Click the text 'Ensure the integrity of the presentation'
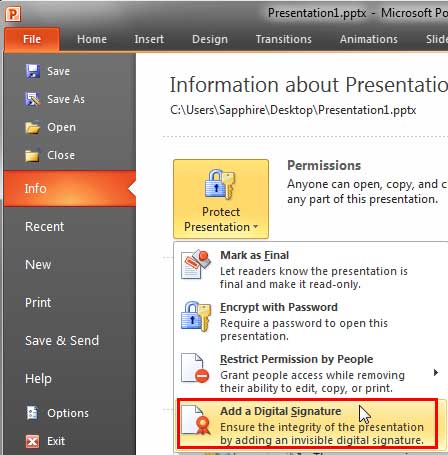The height and width of the screenshot is (455, 448). click(x=322, y=427)
